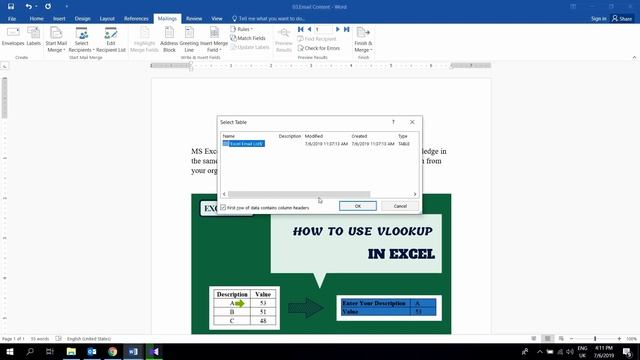Click the zoom slider handle in status bar
640x360 pixels.
click(x=595, y=339)
